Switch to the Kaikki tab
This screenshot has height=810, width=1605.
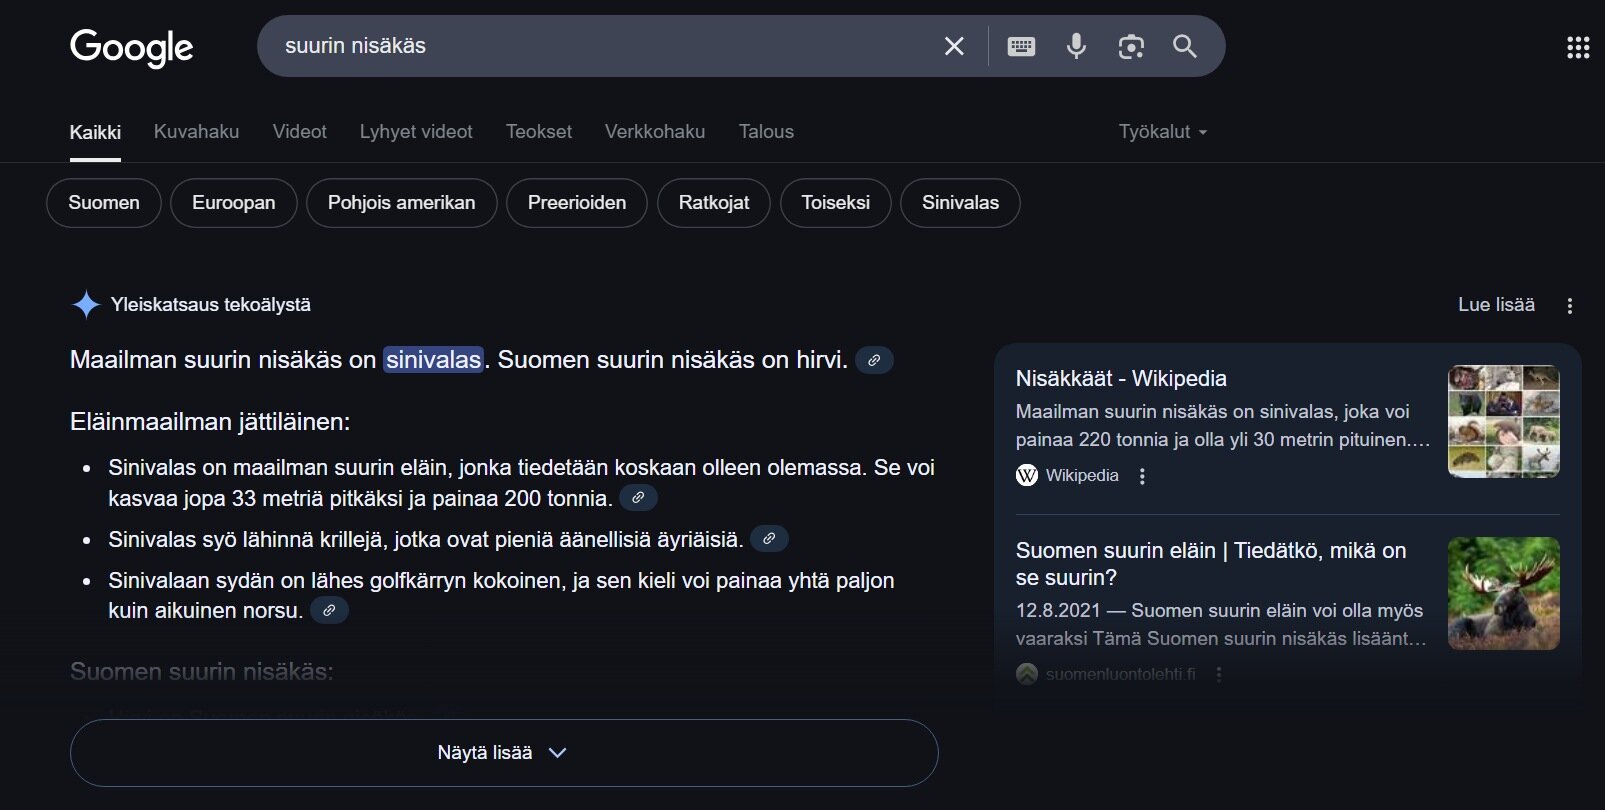pyautogui.click(x=95, y=132)
